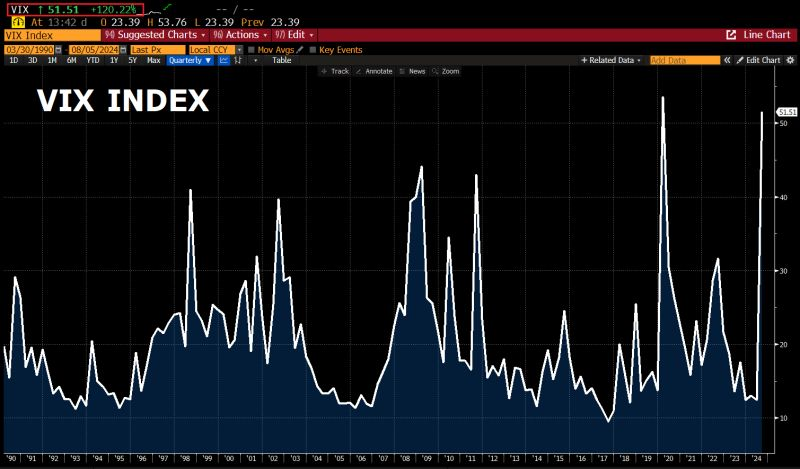The height and width of the screenshot is (469, 800).
Task: Select the 1Y range tab
Action: pos(114,60)
